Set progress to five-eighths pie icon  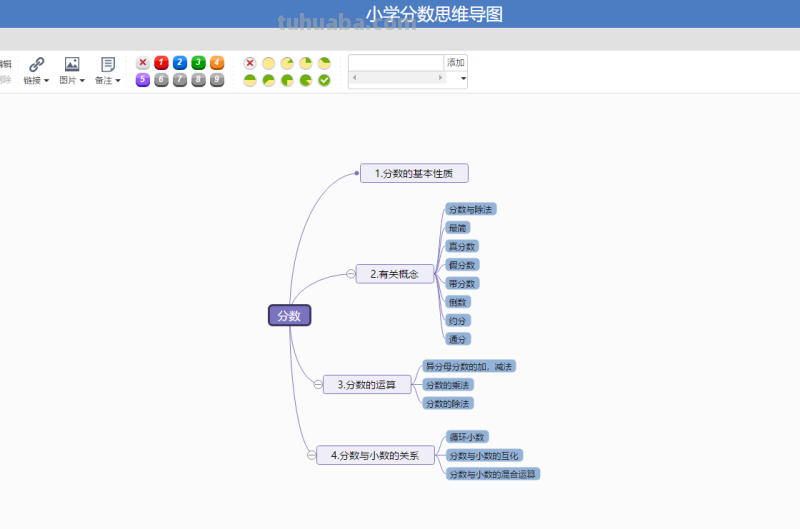tap(268, 80)
